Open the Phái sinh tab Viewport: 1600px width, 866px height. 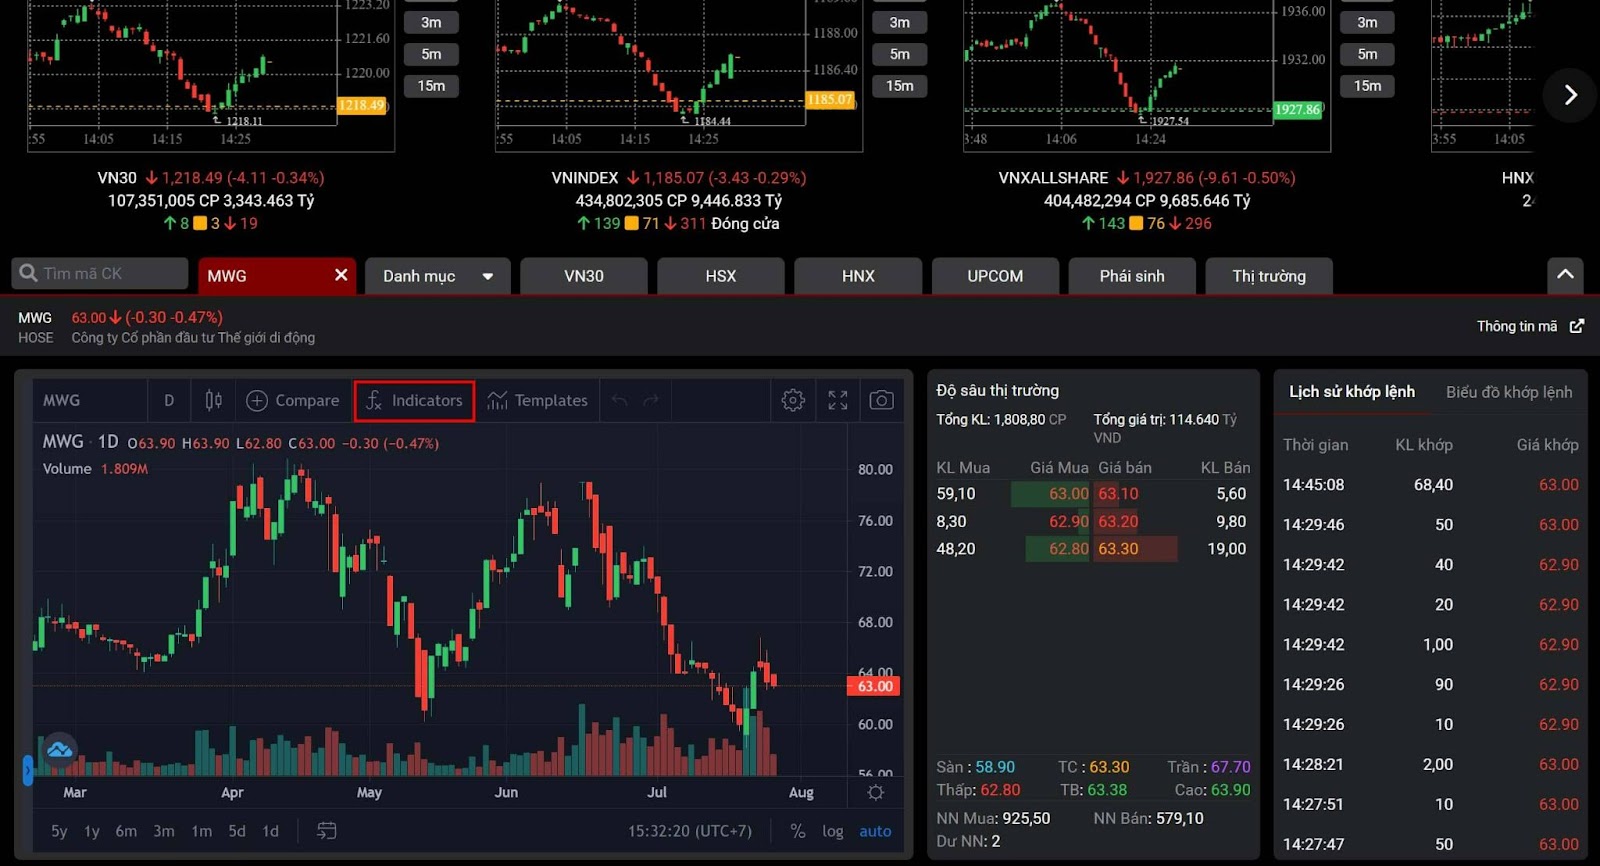coord(1132,276)
